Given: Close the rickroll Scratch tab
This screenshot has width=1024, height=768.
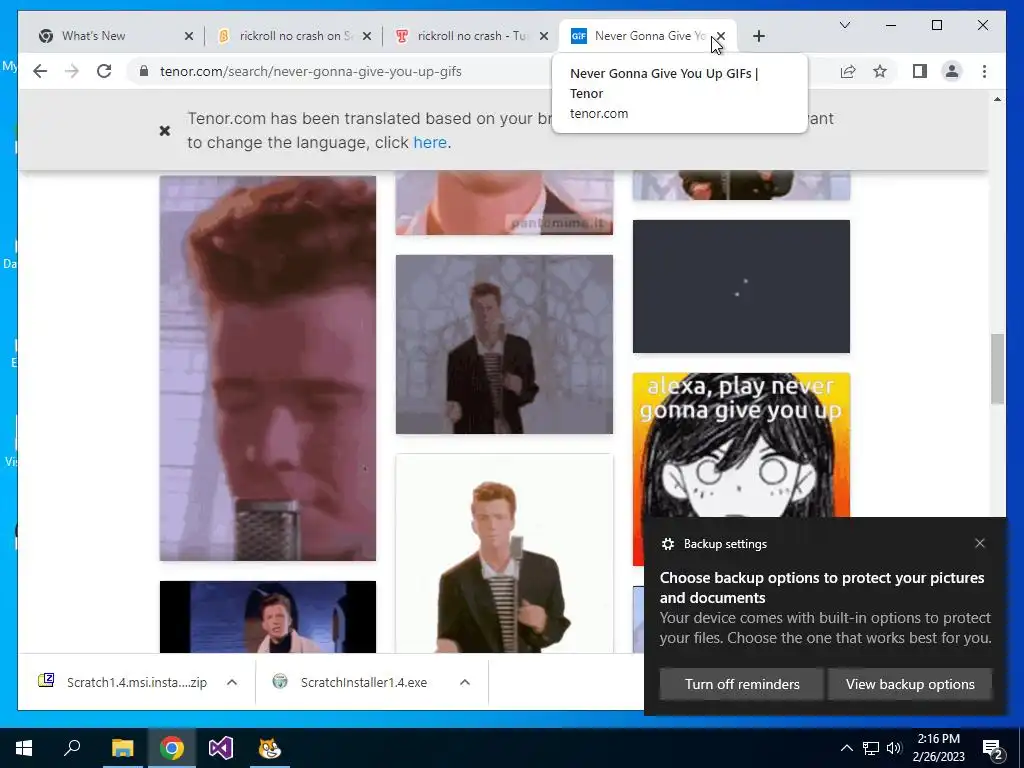Looking at the screenshot, I should click(367, 36).
